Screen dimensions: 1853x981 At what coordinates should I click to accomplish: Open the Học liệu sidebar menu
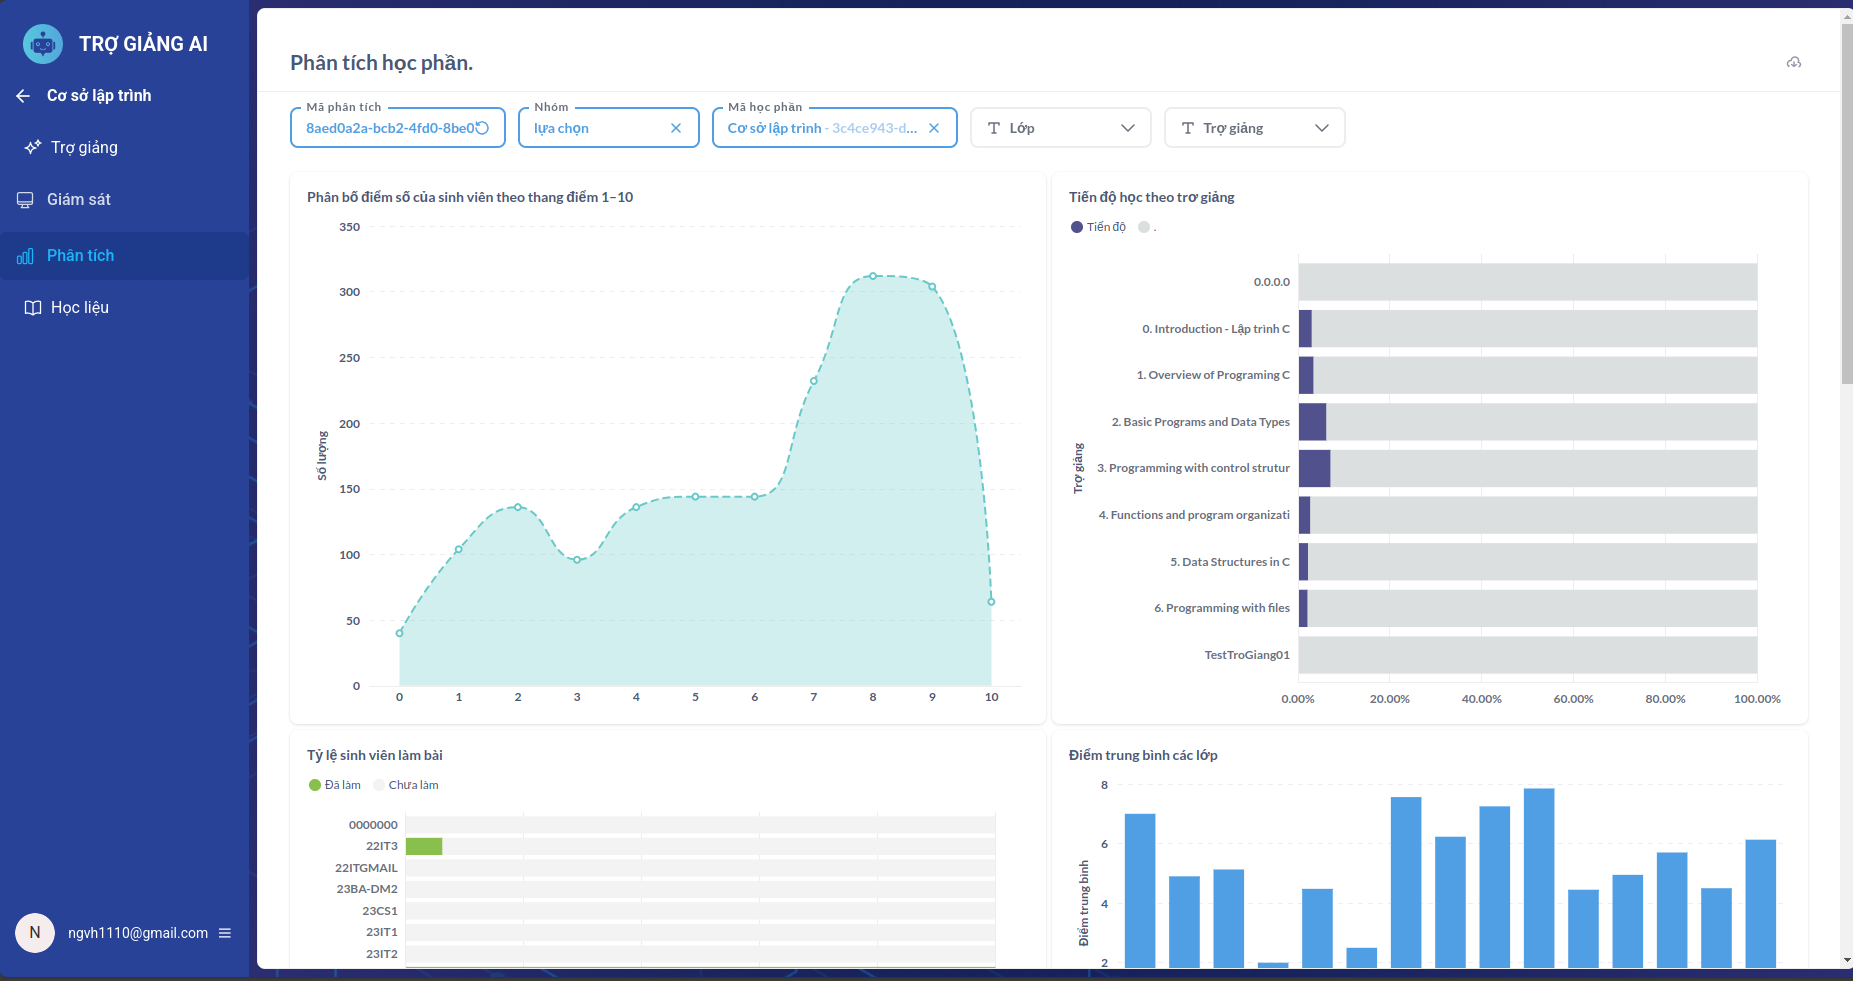(x=79, y=308)
